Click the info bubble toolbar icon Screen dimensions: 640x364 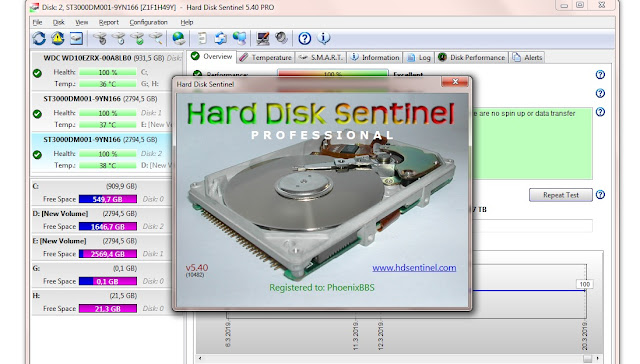point(324,38)
